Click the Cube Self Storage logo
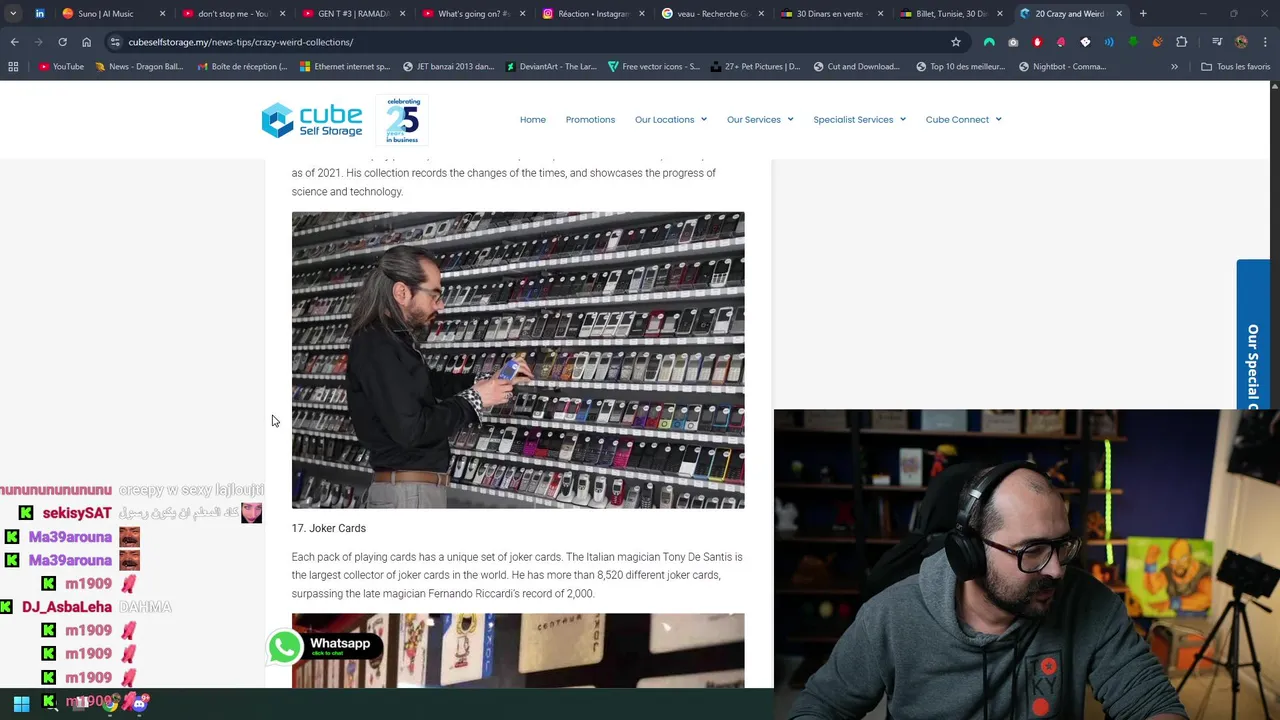This screenshot has height=720, width=1280. (312, 120)
